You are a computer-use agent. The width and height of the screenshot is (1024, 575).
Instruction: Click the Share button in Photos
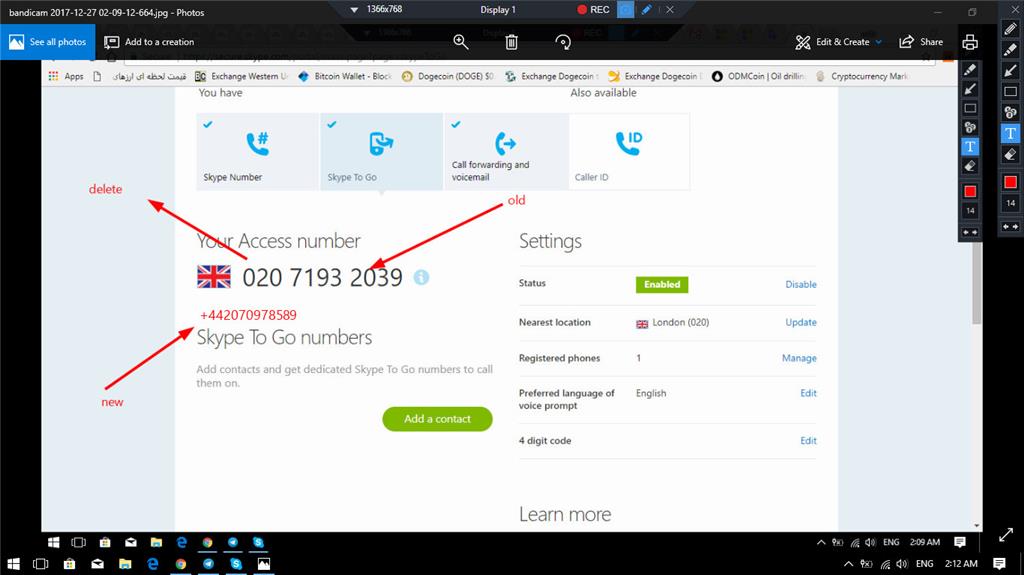pos(921,42)
